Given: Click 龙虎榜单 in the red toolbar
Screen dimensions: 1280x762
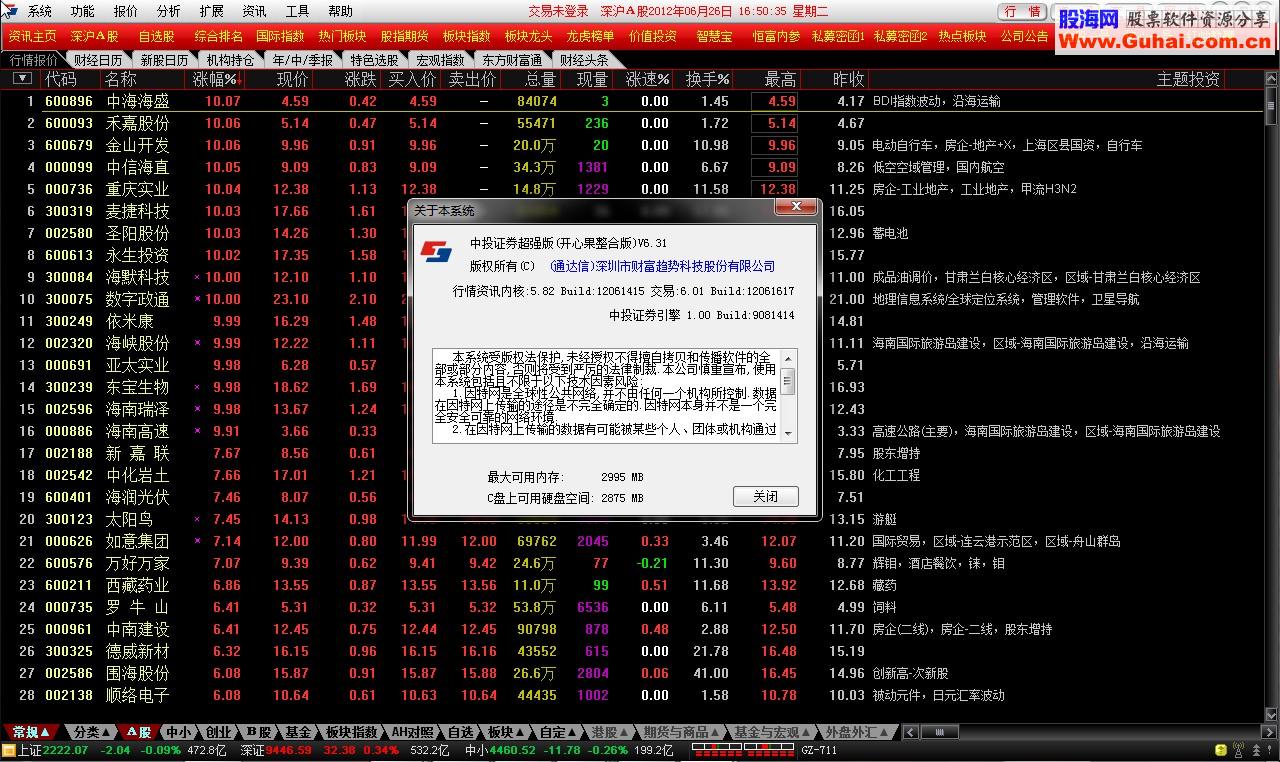Looking at the screenshot, I should coord(590,36).
